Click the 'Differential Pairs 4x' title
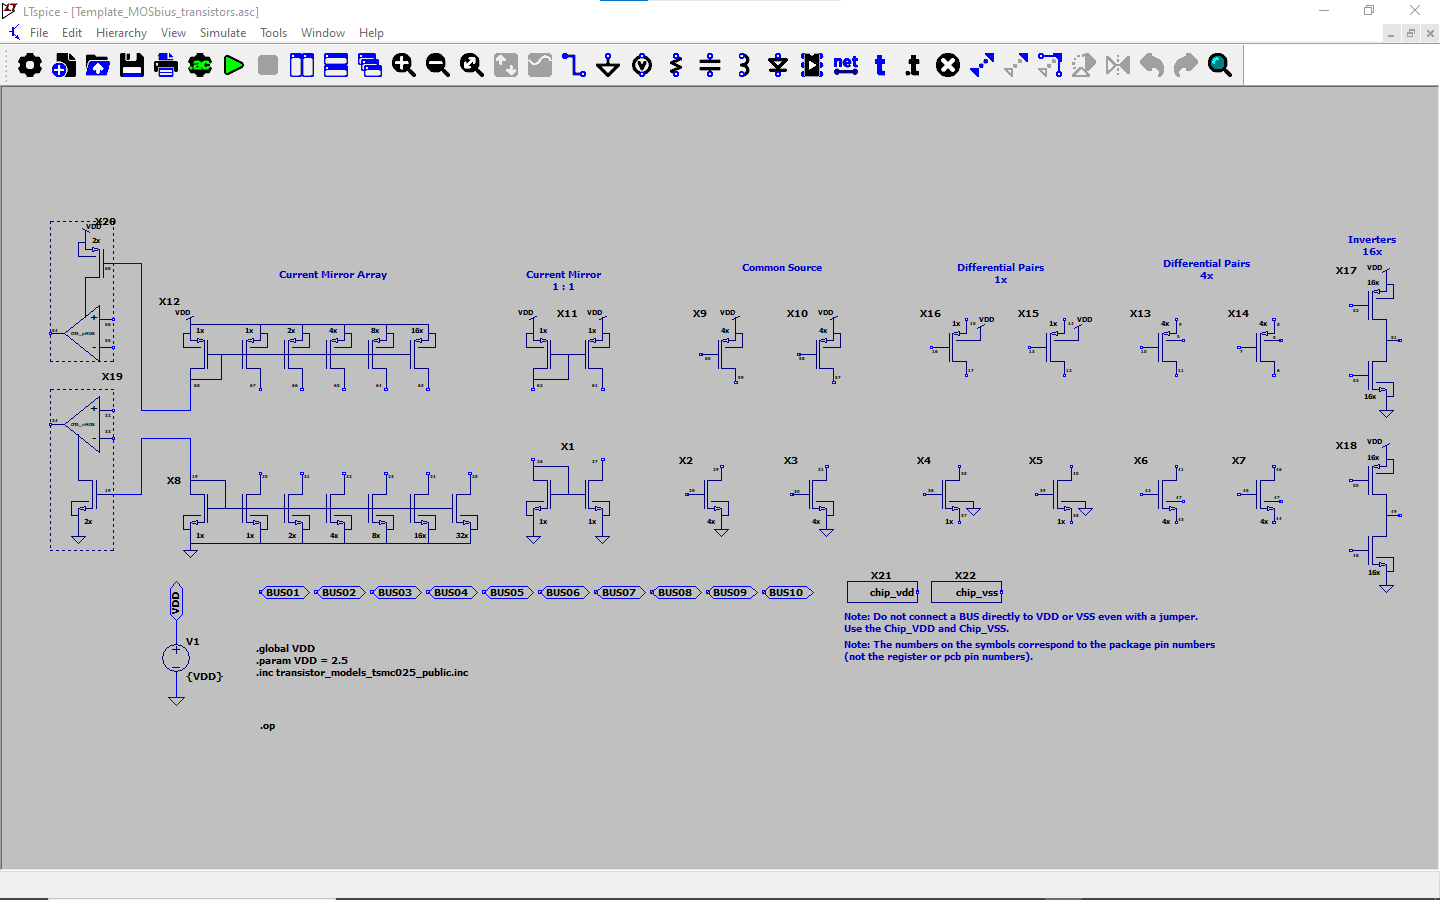 point(1207,270)
